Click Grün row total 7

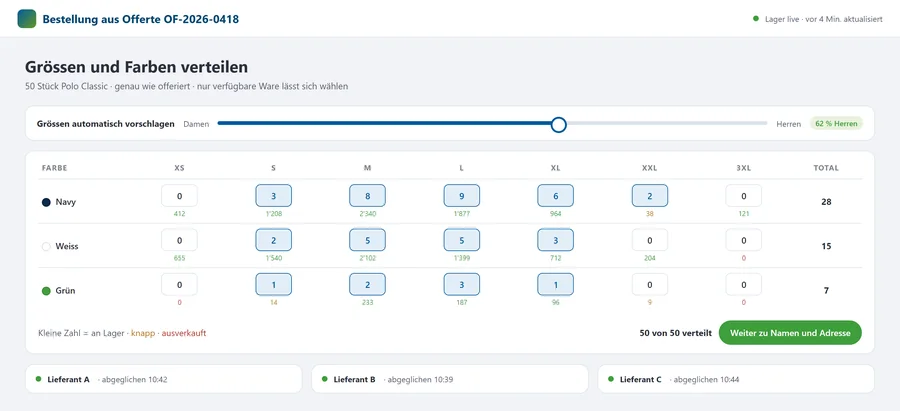(x=826, y=290)
